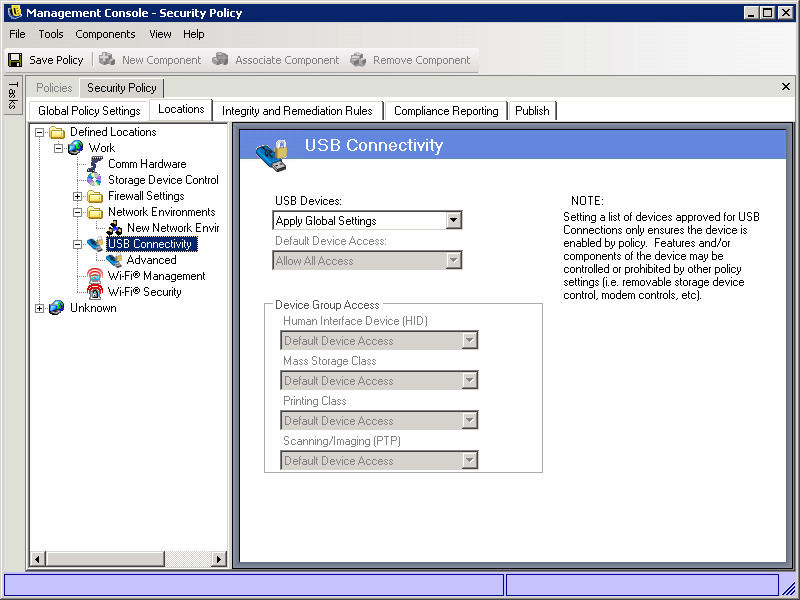The height and width of the screenshot is (600, 800).
Task: Collapse the USB Connectivity node
Action: click(x=78, y=244)
